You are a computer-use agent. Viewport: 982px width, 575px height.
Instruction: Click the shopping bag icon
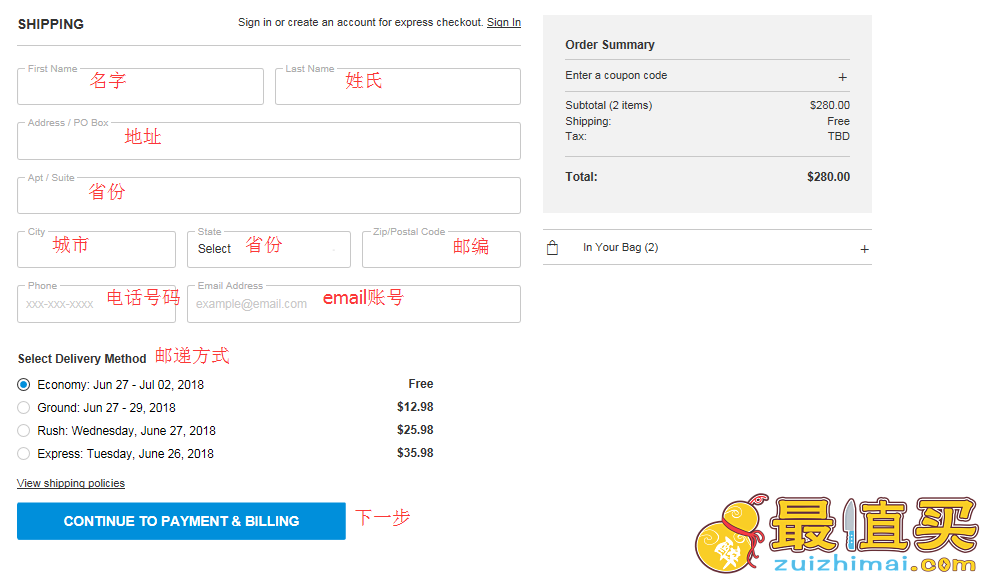(552, 248)
